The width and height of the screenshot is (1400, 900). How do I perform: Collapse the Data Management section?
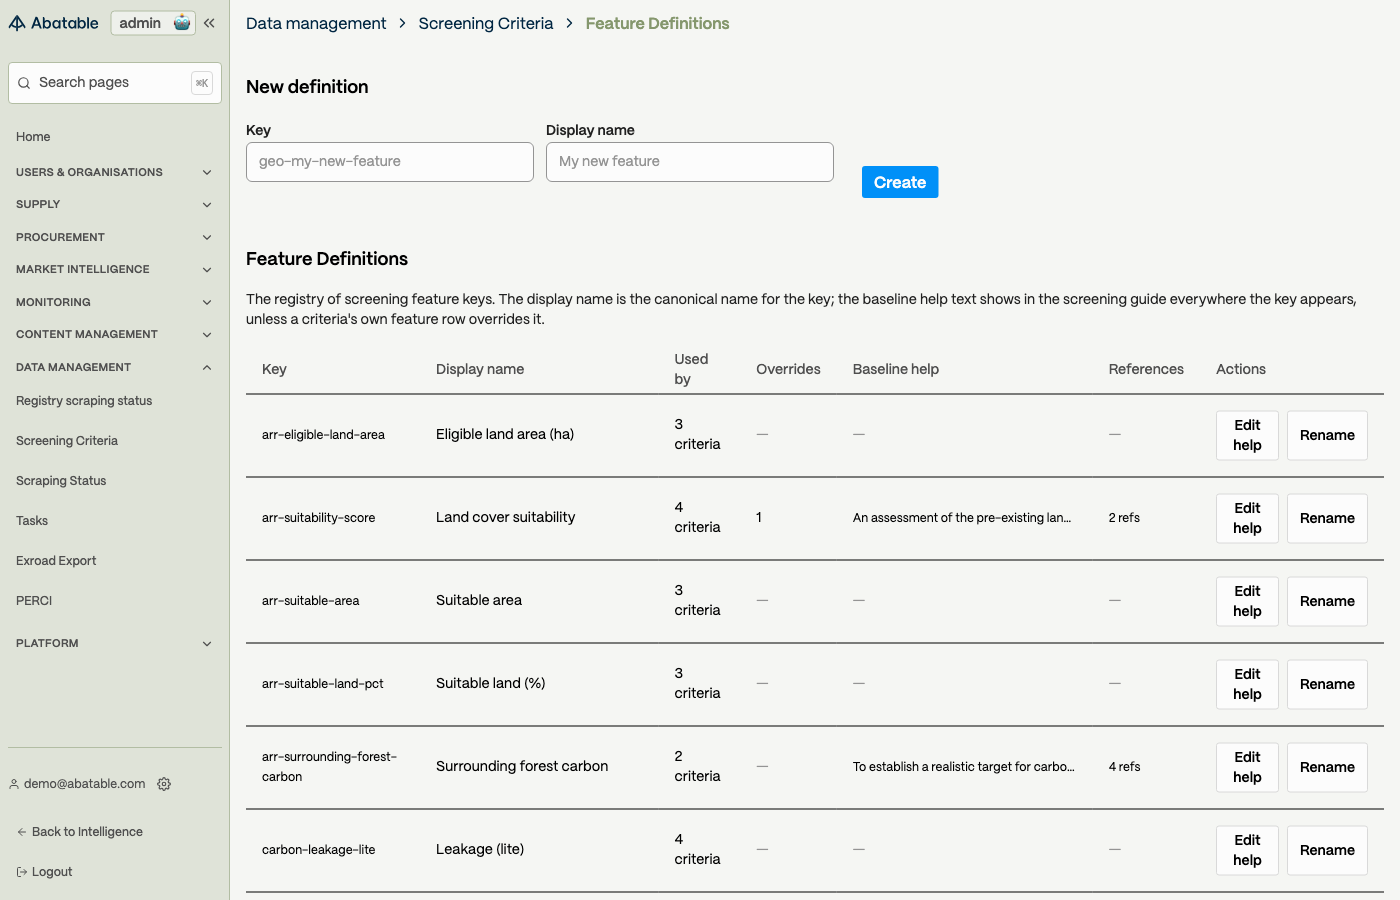[x=114, y=367]
